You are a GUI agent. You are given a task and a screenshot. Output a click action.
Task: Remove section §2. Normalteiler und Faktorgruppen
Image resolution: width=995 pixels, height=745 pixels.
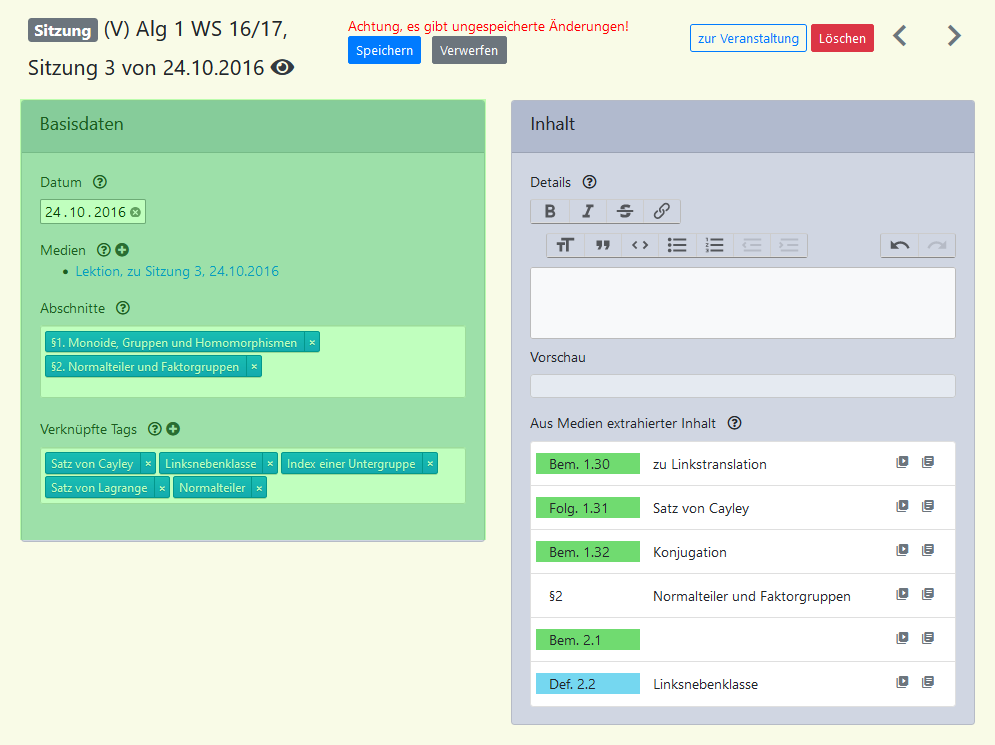pyautogui.click(x=254, y=367)
